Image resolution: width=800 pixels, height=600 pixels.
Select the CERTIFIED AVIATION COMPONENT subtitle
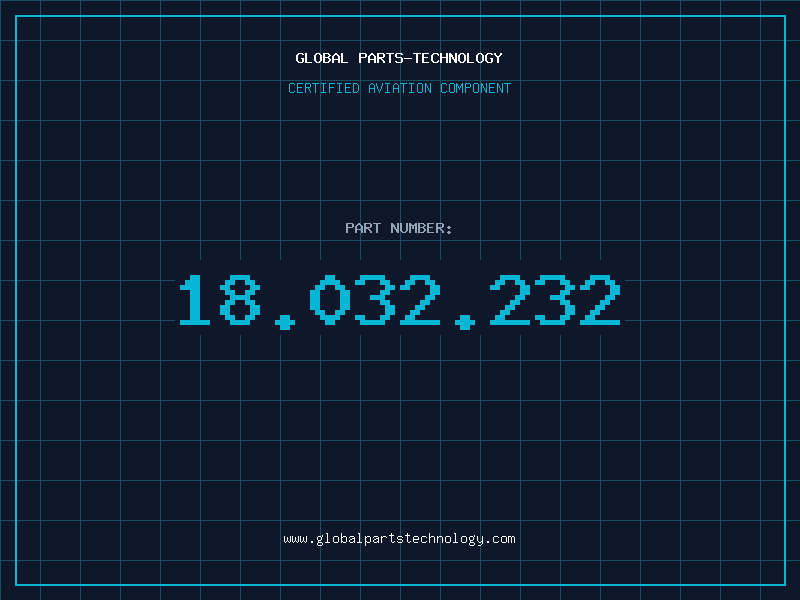[x=399, y=88]
